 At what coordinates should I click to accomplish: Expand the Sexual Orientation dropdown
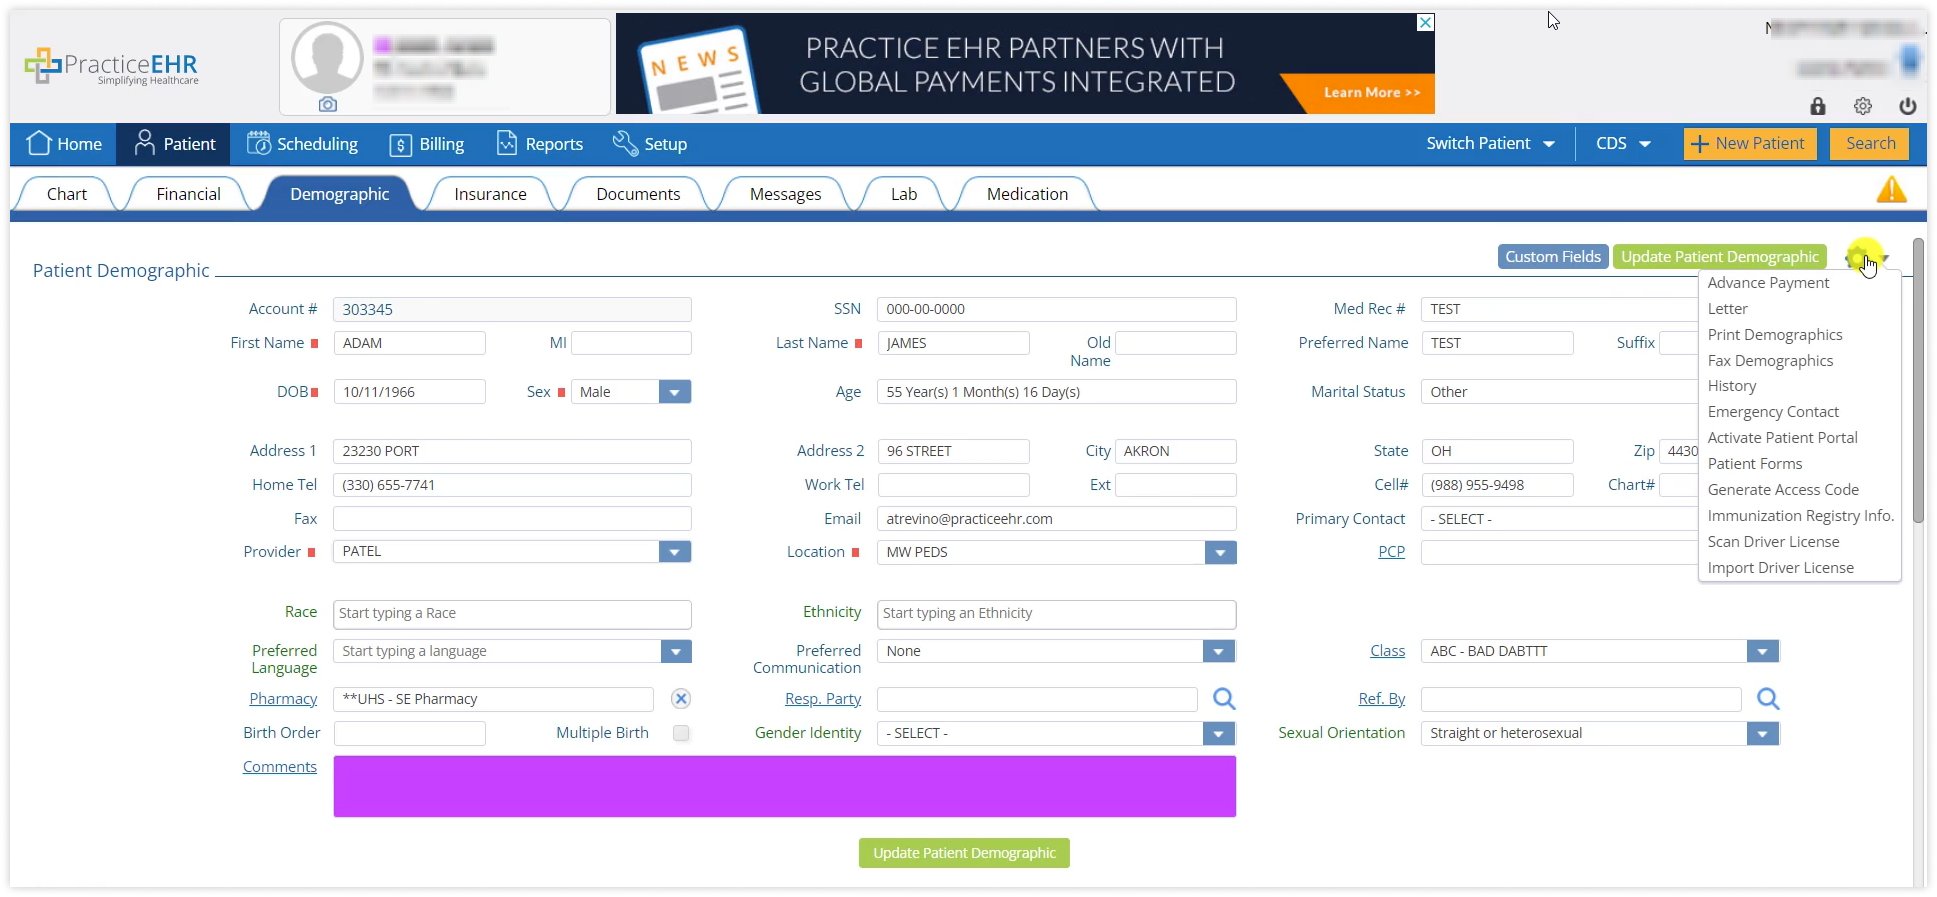point(1762,733)
